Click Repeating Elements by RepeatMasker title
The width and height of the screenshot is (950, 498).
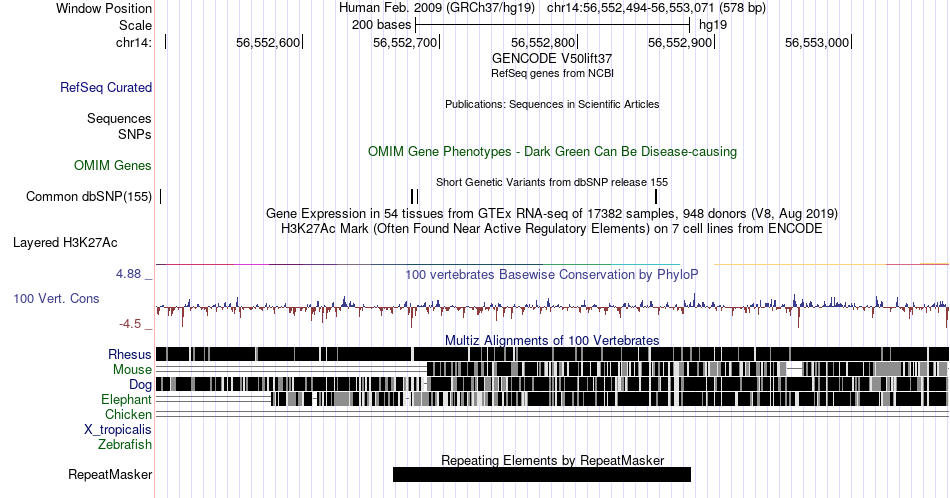pyautogui.click(x=553, y=460)
